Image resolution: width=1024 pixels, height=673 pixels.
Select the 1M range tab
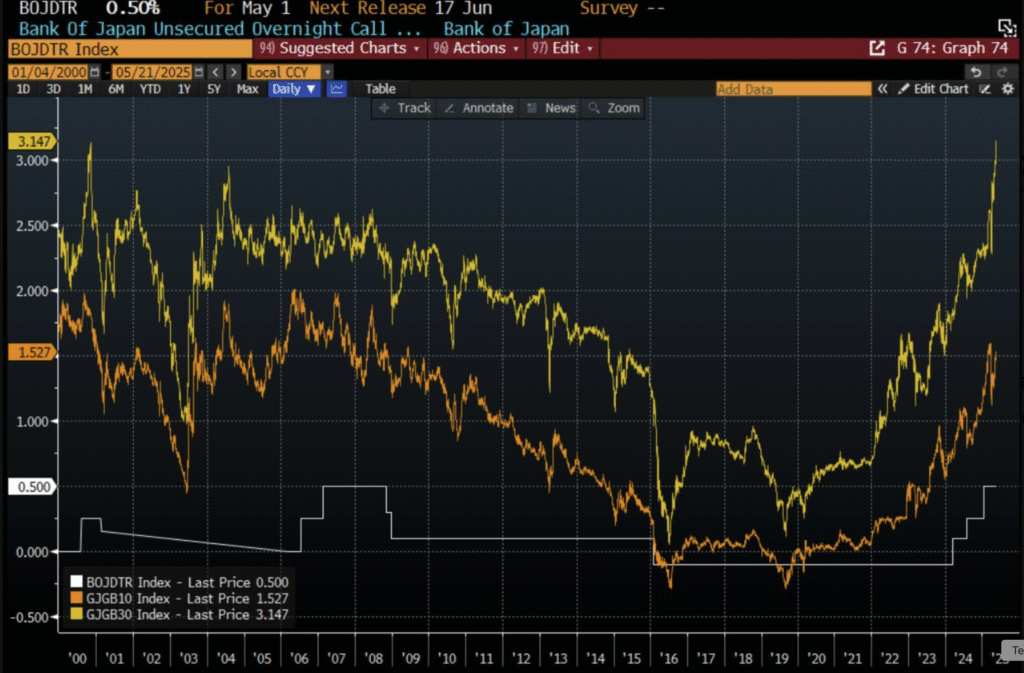pyautogui.click(x=85, y=89)
